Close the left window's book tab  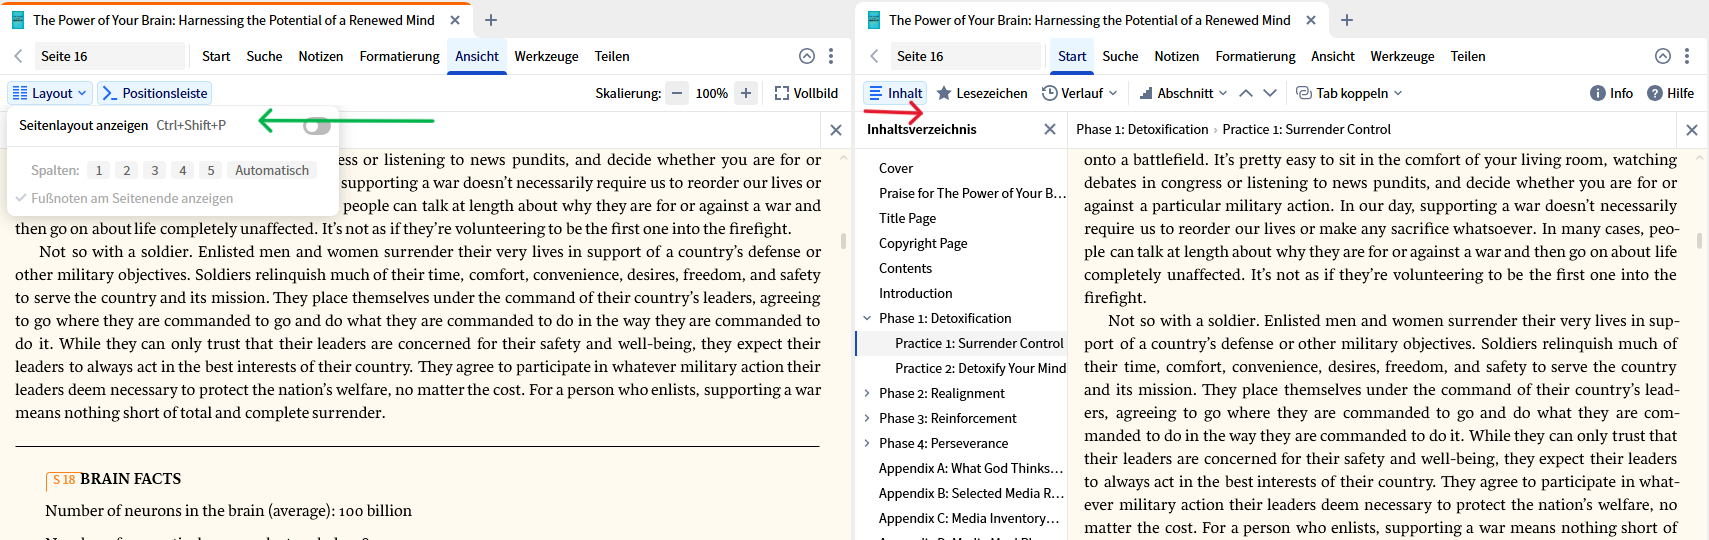click(x=455, y=20)
